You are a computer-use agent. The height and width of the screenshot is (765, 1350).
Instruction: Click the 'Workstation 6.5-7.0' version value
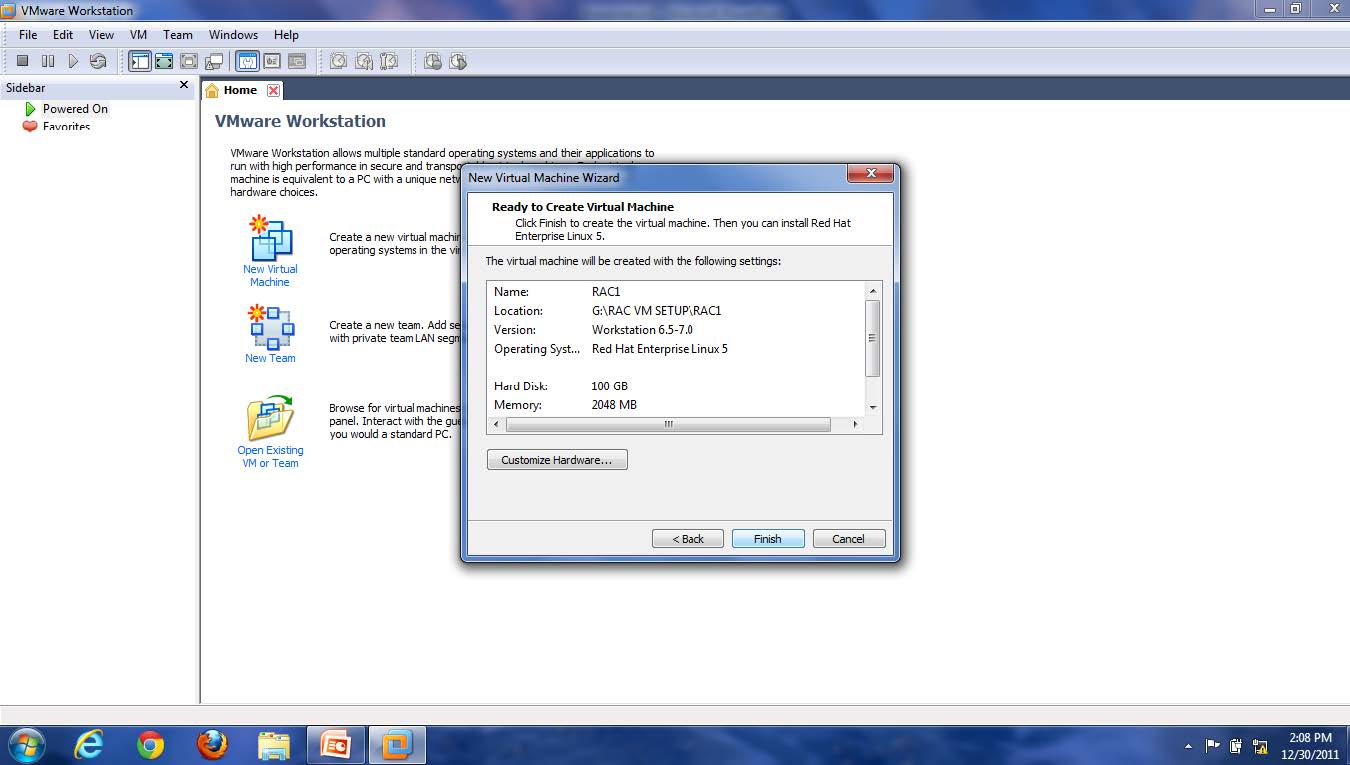pos(642,330)
